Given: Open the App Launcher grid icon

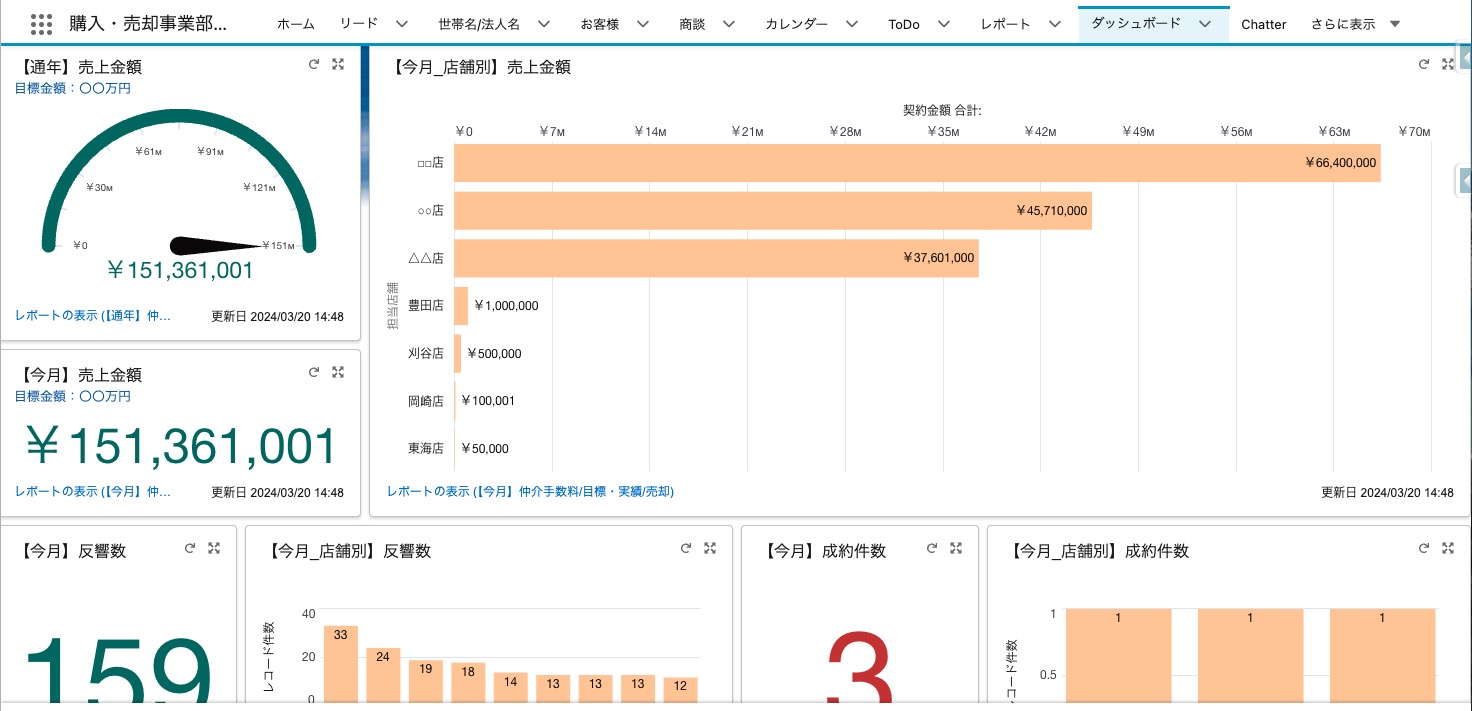Looking at the screenshot, I should point(42,24).
